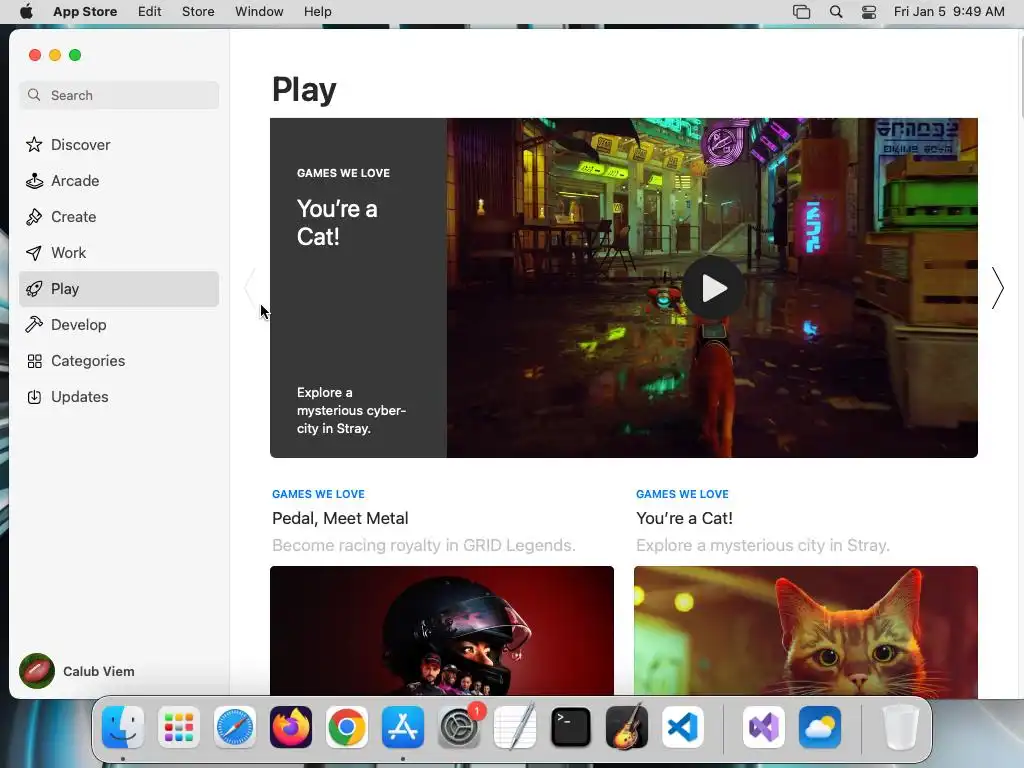Open the lower You're a Cat! story title
The height and width of the screenshot is (768, 1024).
[684, 519]
